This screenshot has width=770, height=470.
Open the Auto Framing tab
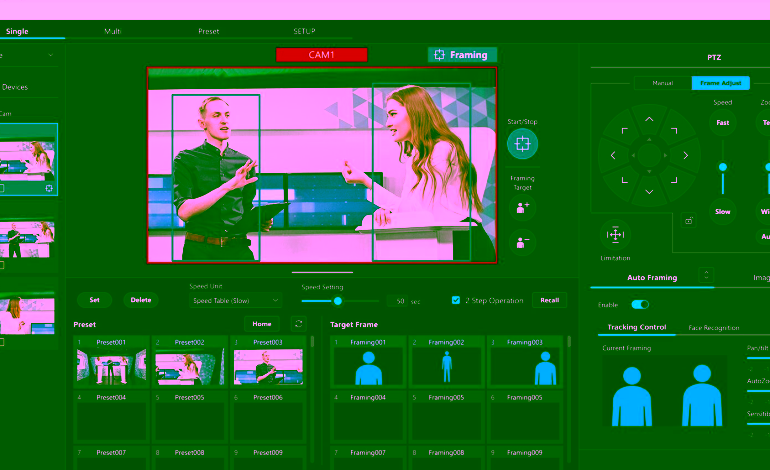click(652, 277)
